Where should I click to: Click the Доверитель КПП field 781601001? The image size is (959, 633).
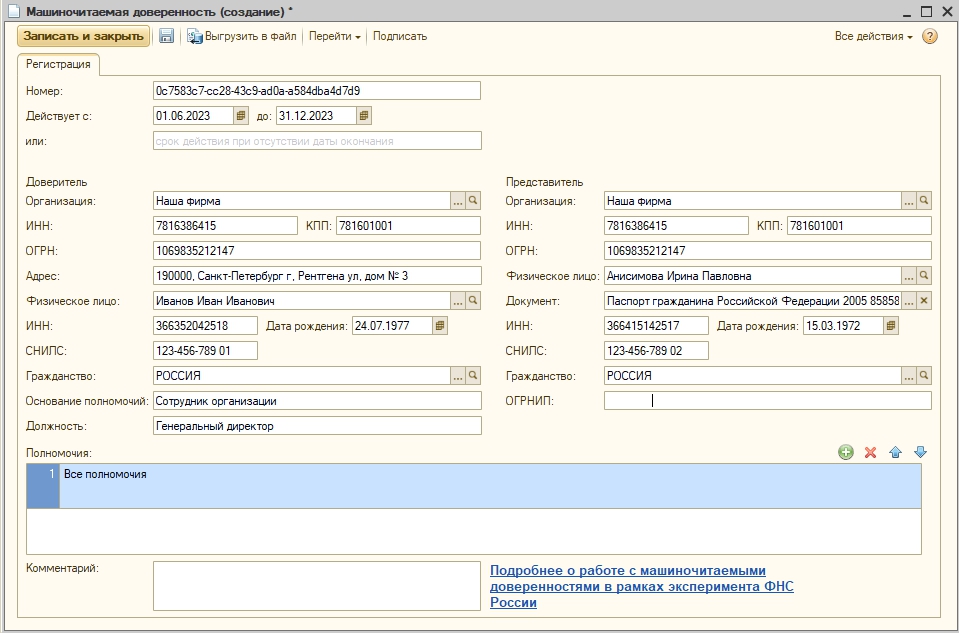409,226
